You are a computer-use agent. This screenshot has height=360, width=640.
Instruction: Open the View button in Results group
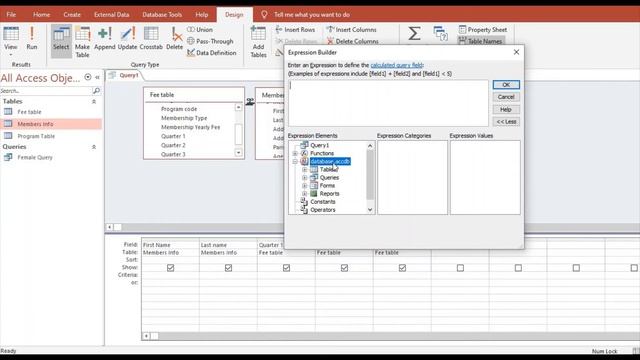(x=11, y=40)
